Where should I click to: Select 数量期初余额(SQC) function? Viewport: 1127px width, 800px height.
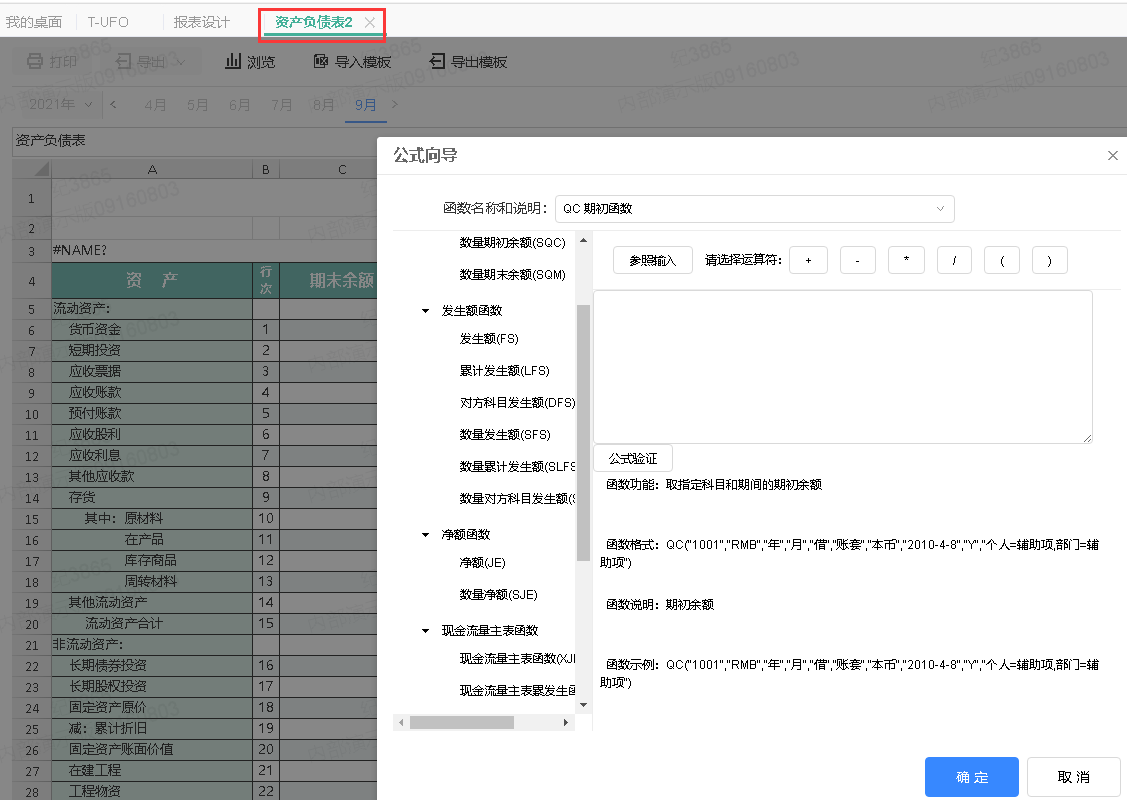(512, 243)
